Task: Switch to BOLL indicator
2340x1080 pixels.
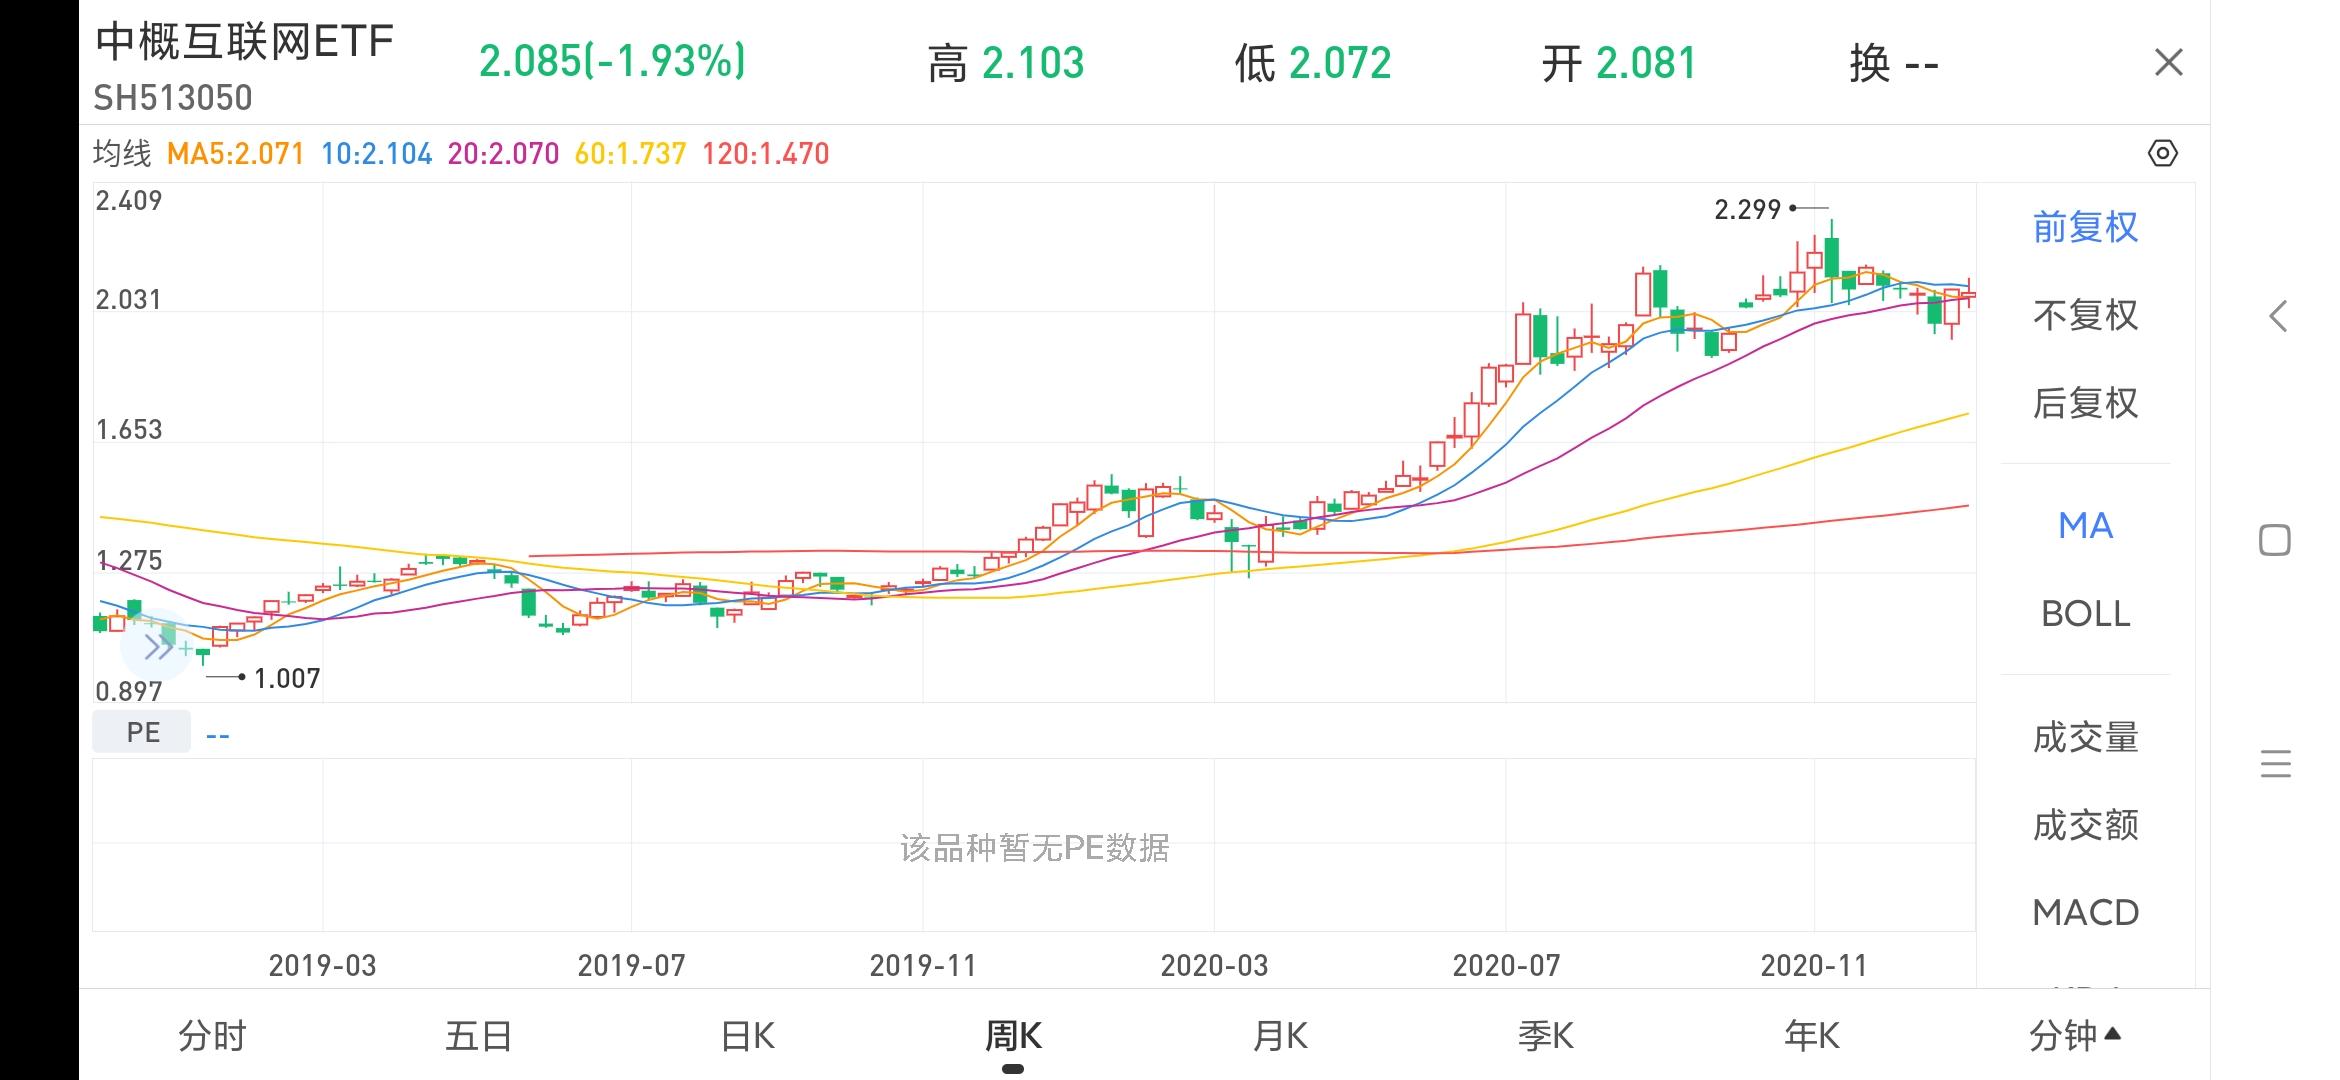Action: [2085, 613]
